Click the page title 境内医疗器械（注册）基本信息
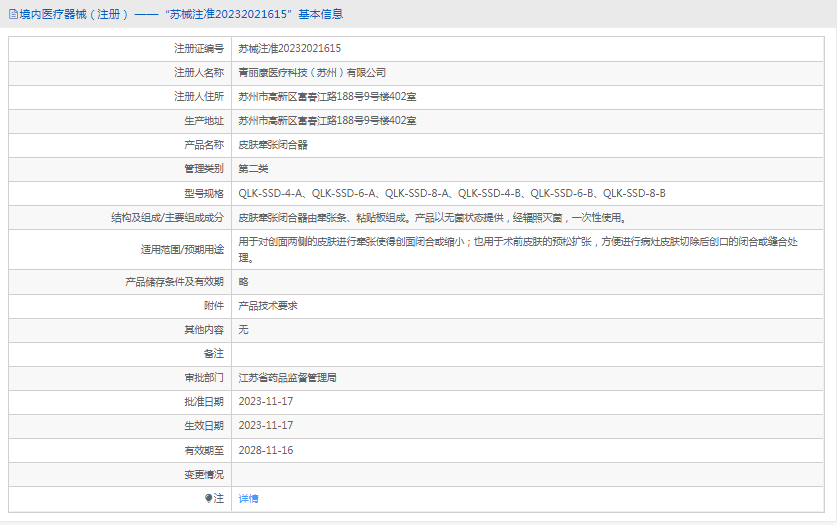 tap(181, 14)
